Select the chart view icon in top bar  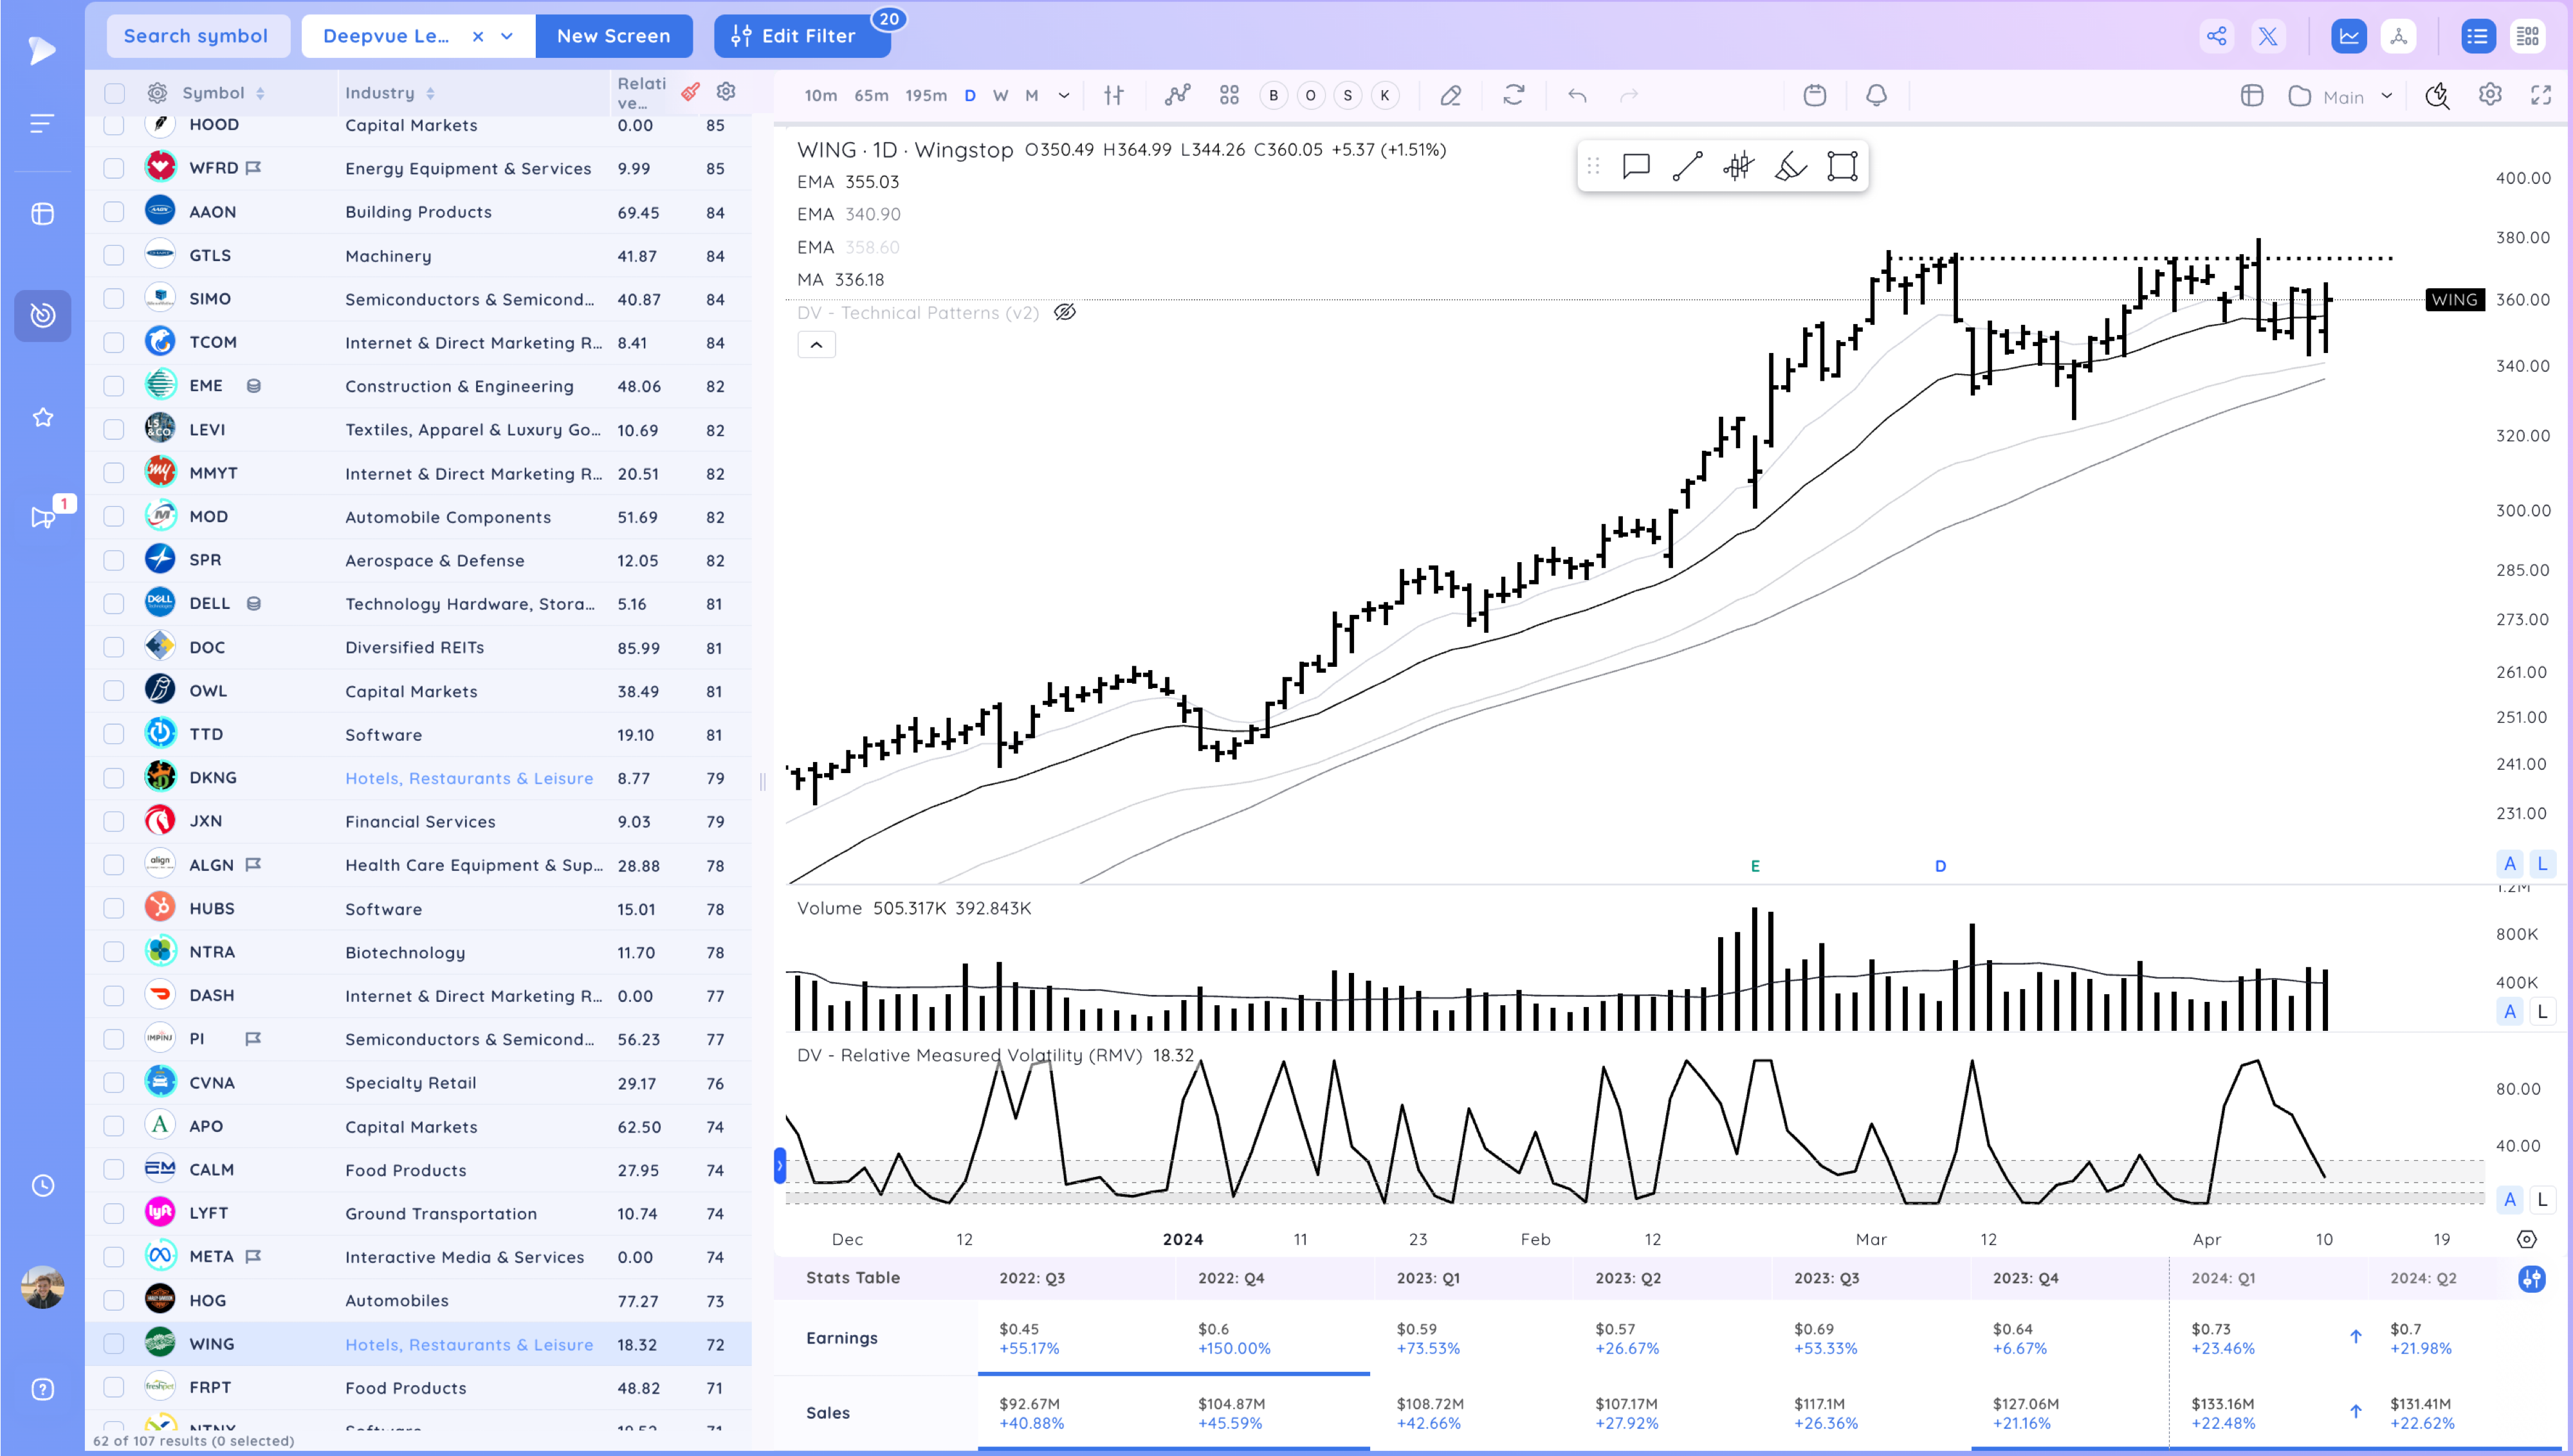pyautogui.click(x=2348, y=36)
